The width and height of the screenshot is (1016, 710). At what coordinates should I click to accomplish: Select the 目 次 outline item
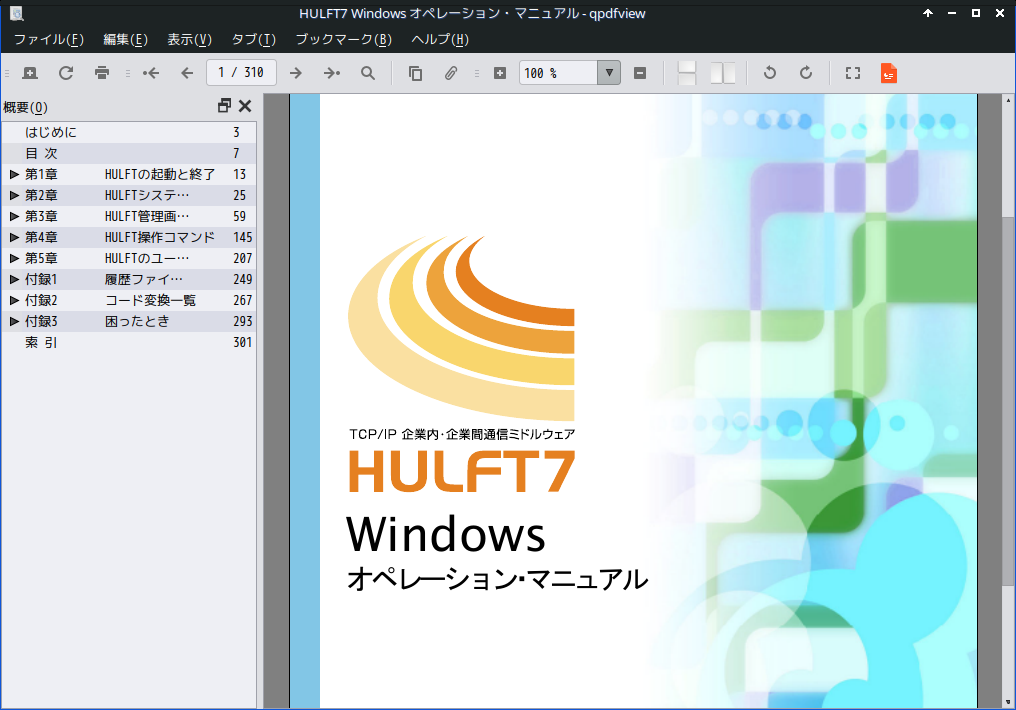(41, 154)
